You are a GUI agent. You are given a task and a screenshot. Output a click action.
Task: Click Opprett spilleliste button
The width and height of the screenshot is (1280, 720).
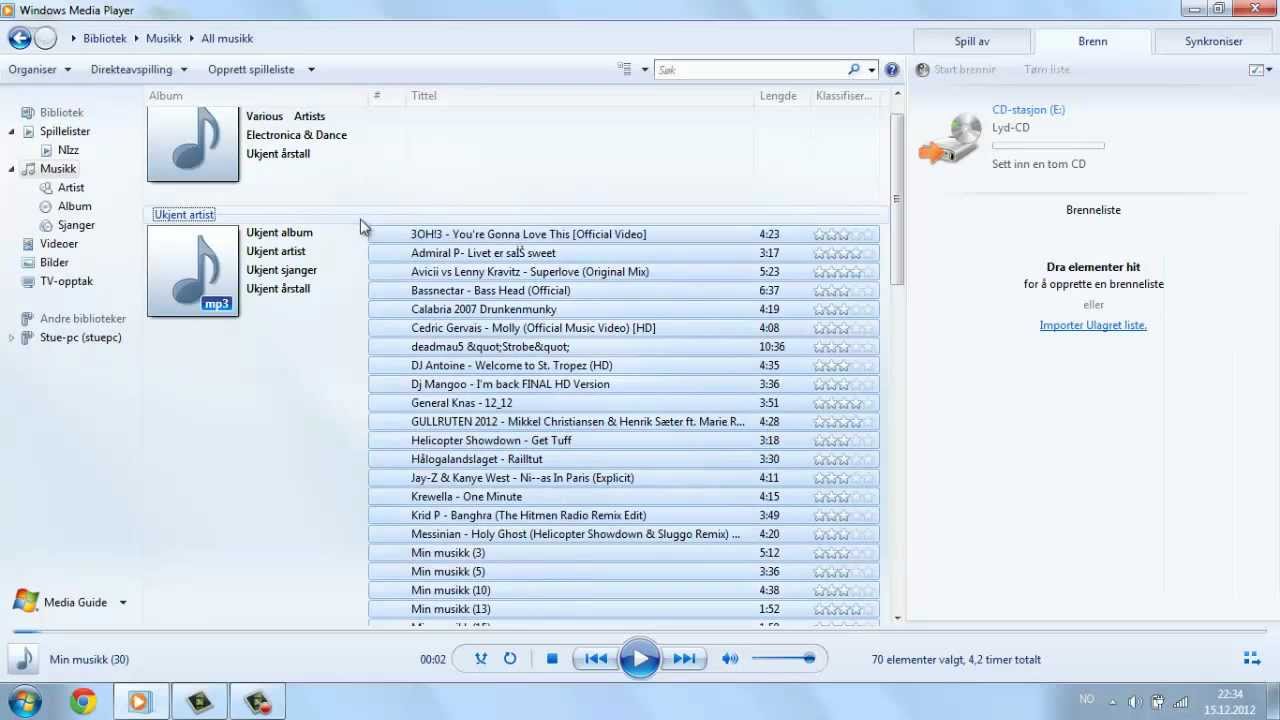pyautogui.click(x=251, y=70)
